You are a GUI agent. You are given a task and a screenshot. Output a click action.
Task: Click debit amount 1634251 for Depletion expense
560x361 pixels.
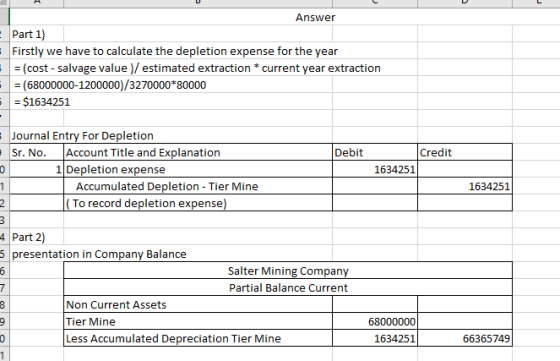coord(375,169)
